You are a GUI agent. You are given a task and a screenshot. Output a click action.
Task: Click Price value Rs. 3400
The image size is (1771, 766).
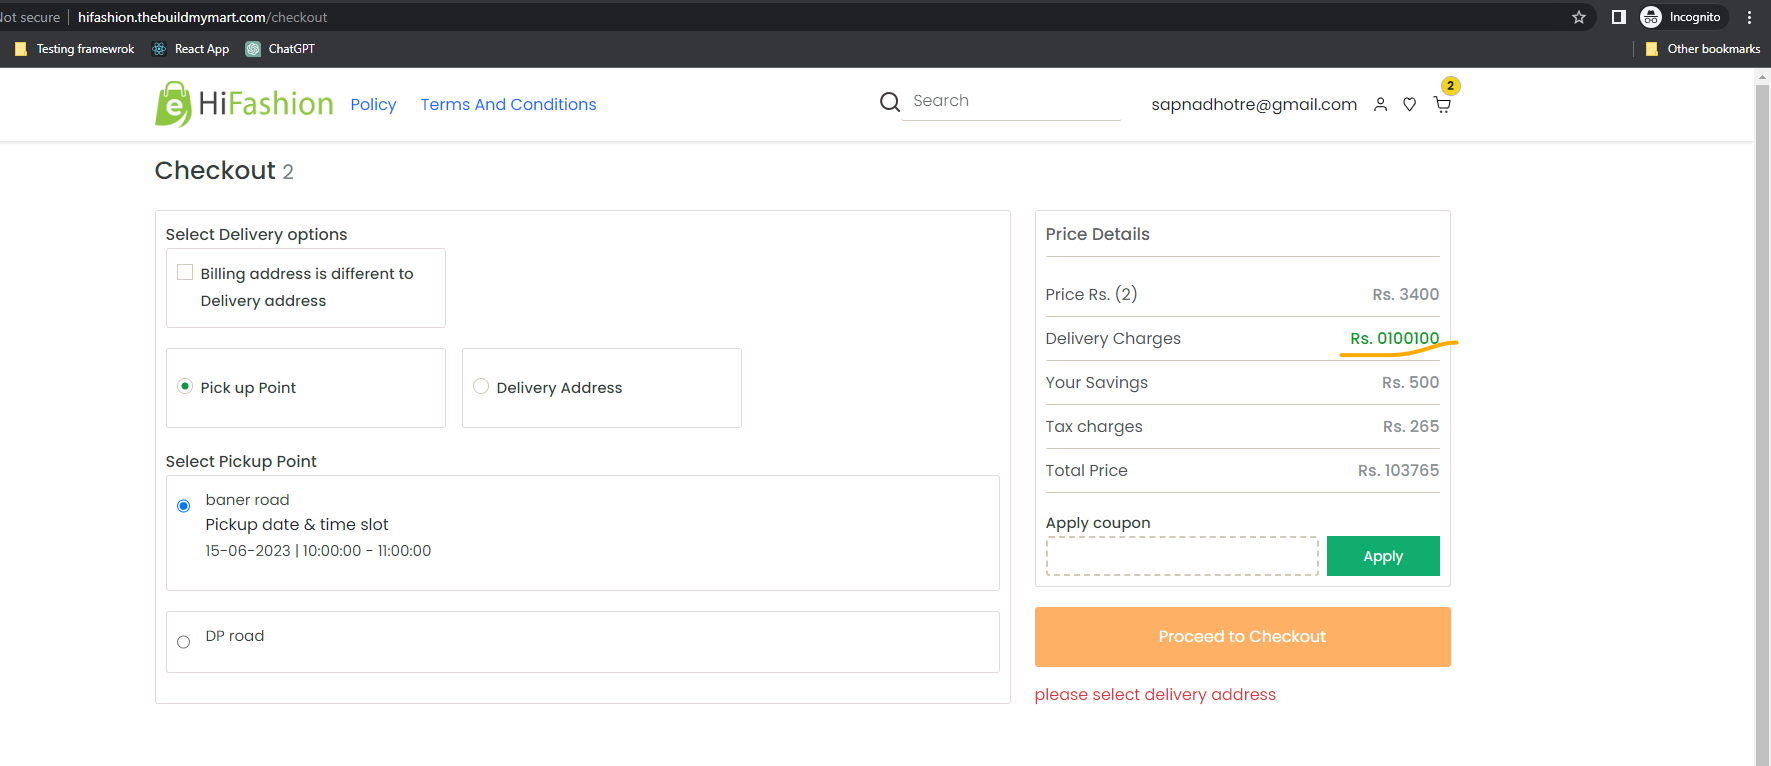point(1405,295)
